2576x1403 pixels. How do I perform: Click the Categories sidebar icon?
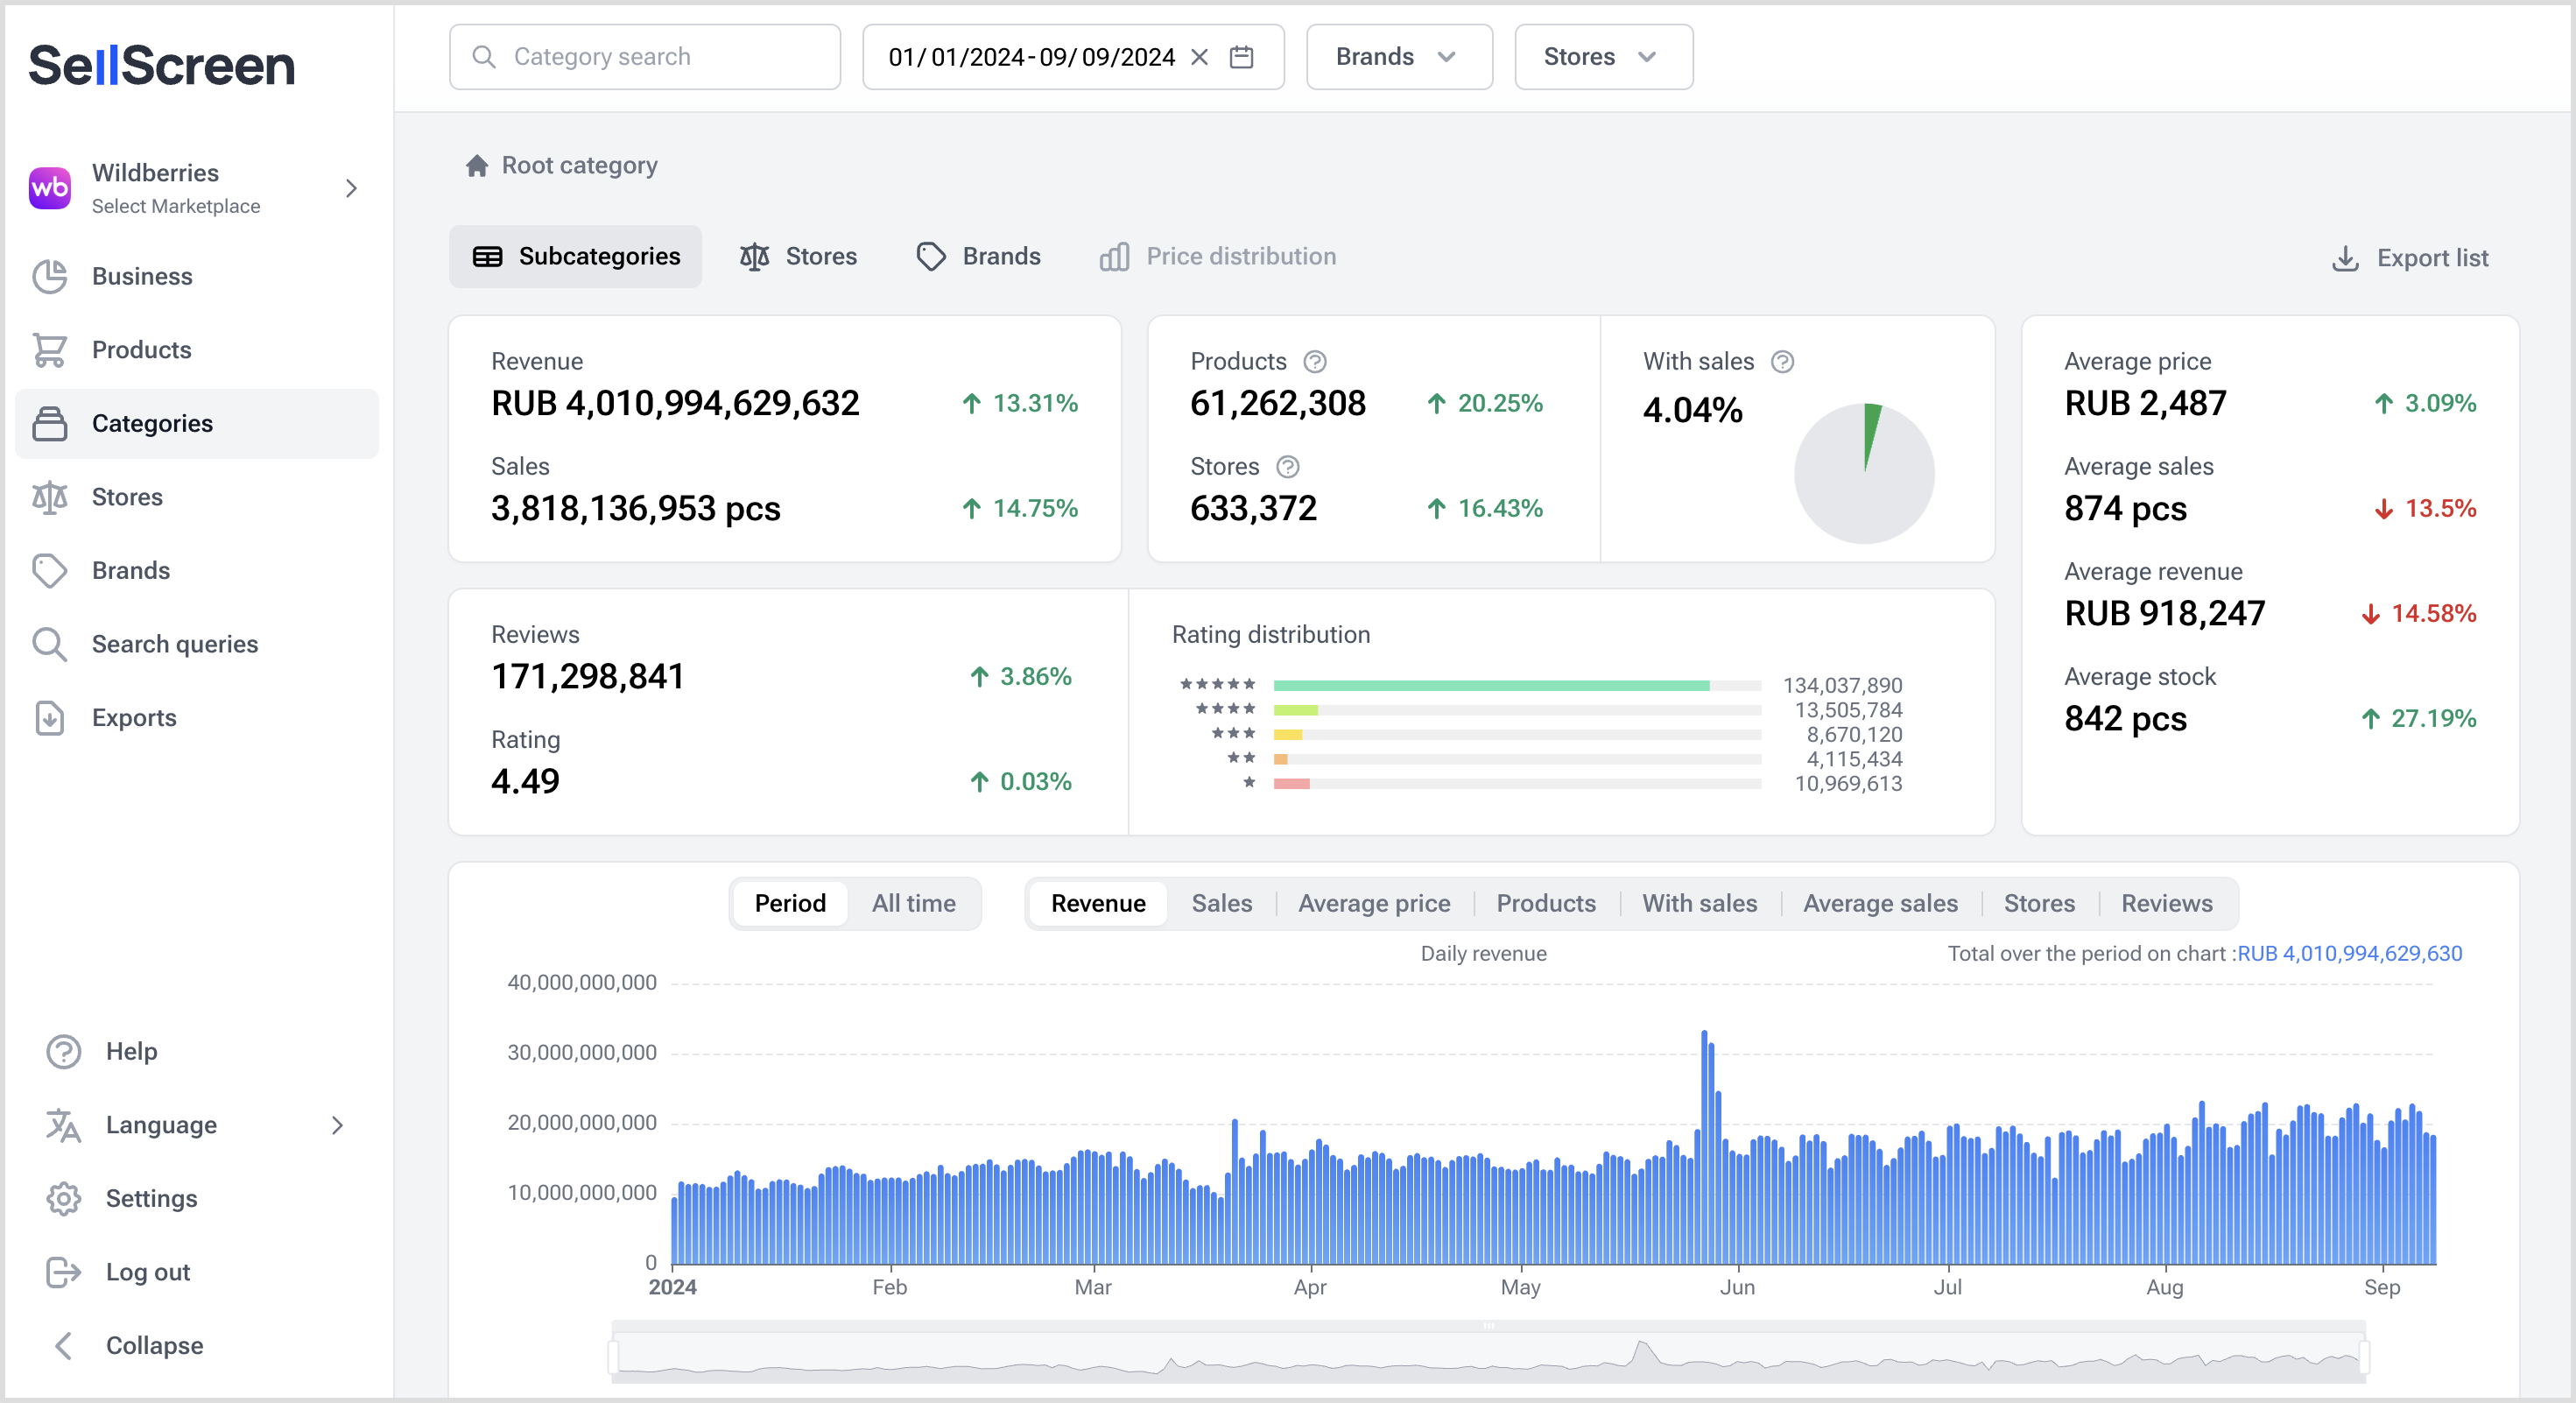click(51, 423)
